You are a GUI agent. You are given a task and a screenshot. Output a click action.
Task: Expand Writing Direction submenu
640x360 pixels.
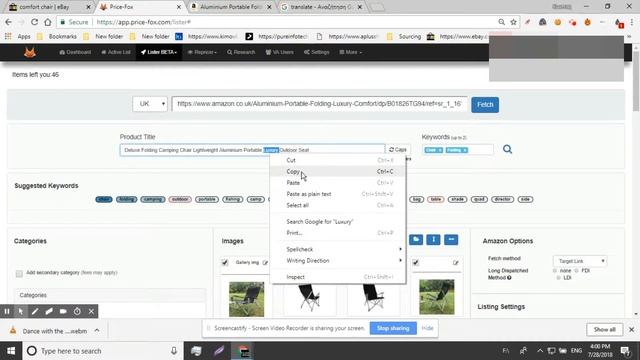[x=338, y=261]
